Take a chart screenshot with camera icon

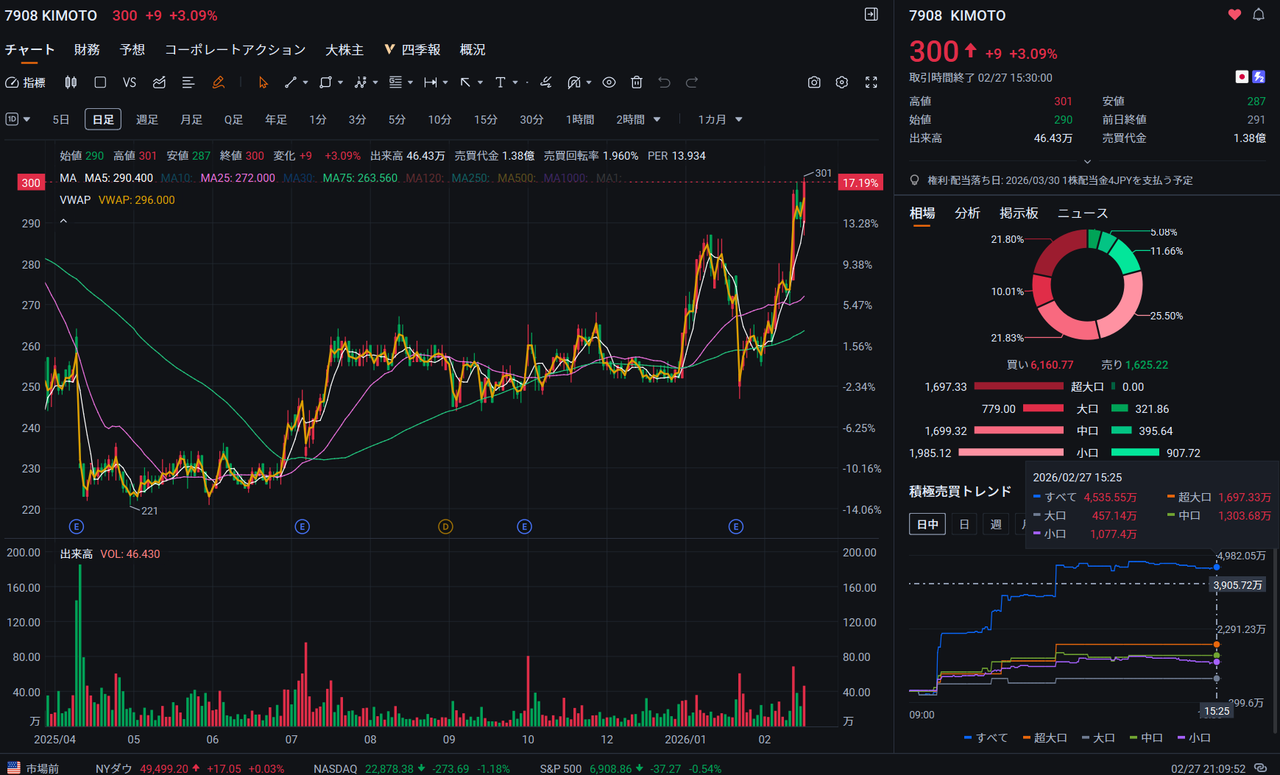pyautogui.click(x=814, y=82)
